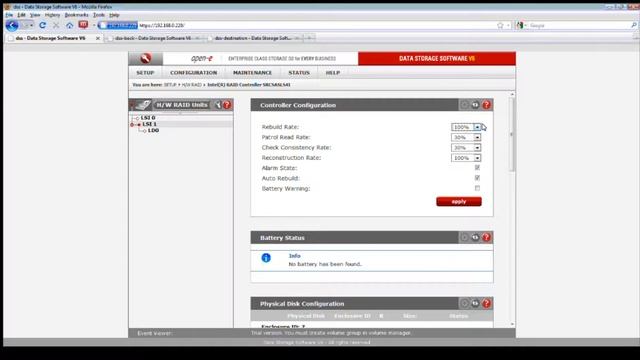The height and width of the screenshot is (360, 640).
Task: Open the SETUP menu
Action: pyautogui.click(x=145, y=73)
